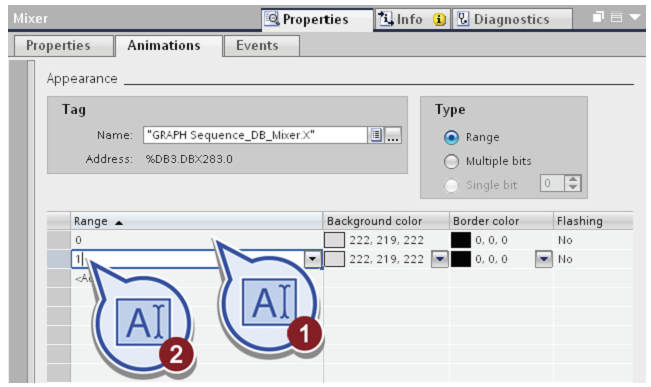Select the Properties sub-tab

click(x=64, y=46)
